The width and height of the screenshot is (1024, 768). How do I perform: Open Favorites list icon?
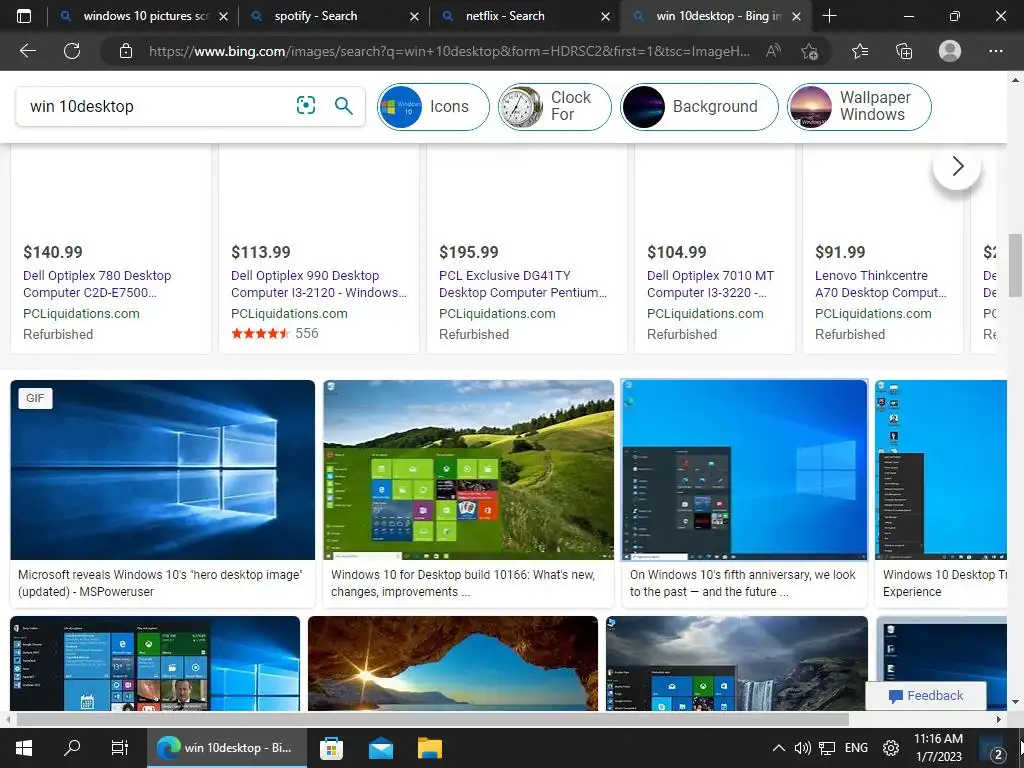[860, 51]
